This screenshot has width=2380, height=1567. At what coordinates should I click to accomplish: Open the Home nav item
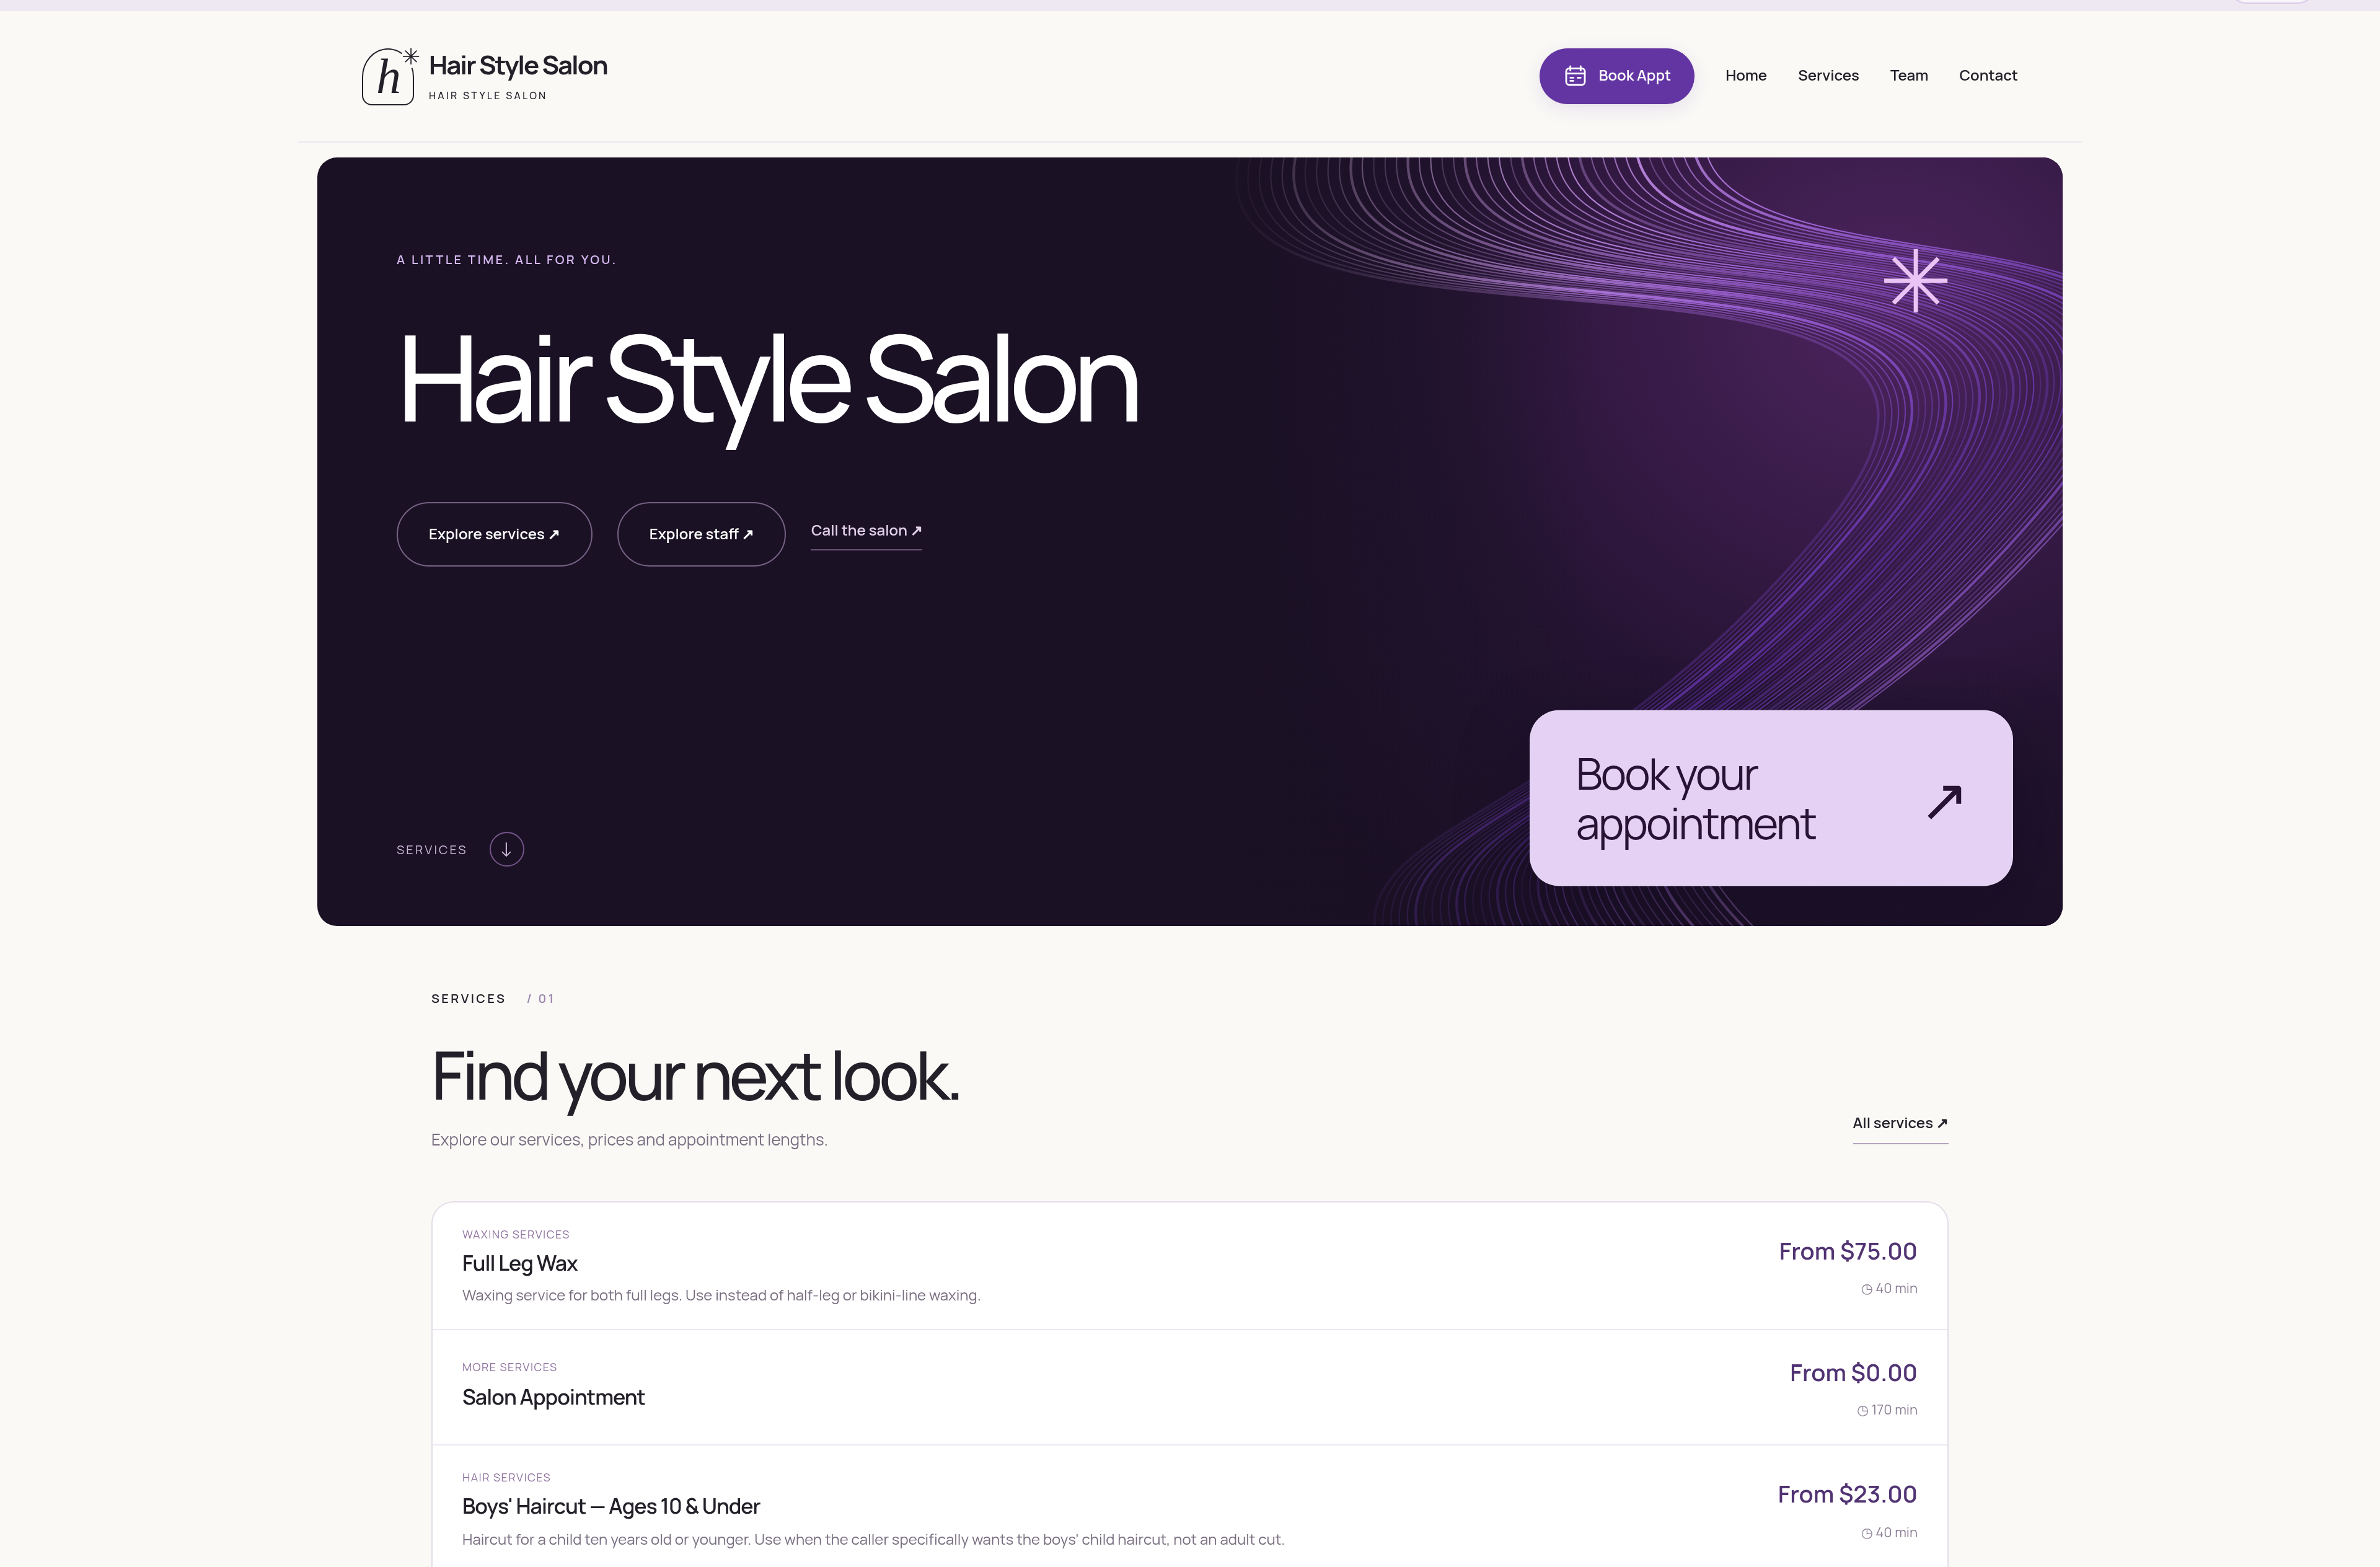click(x=1745, y=76)
